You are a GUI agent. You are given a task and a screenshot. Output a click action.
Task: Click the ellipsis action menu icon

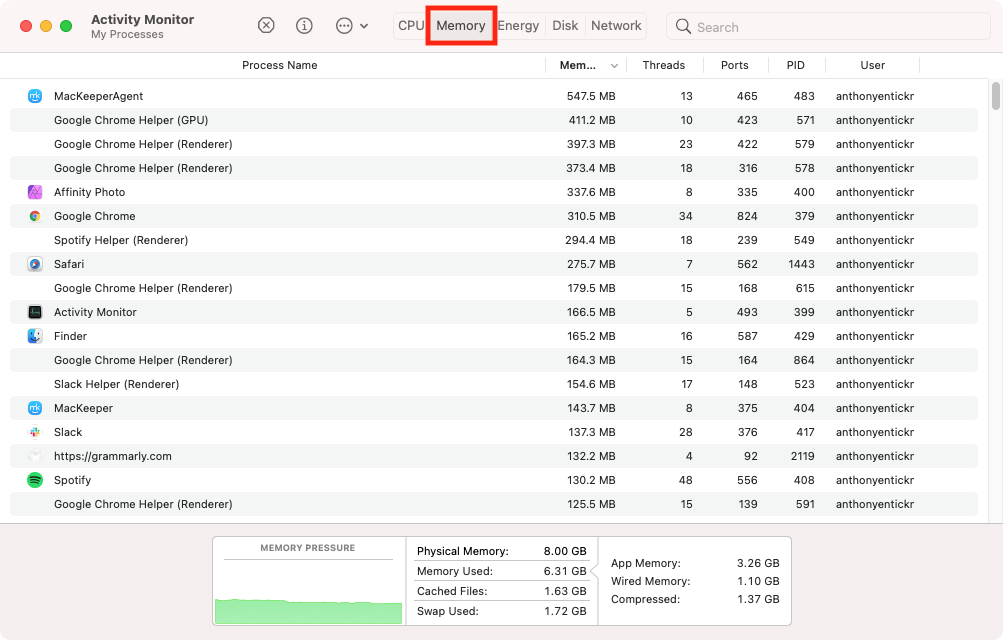(344, 26)
